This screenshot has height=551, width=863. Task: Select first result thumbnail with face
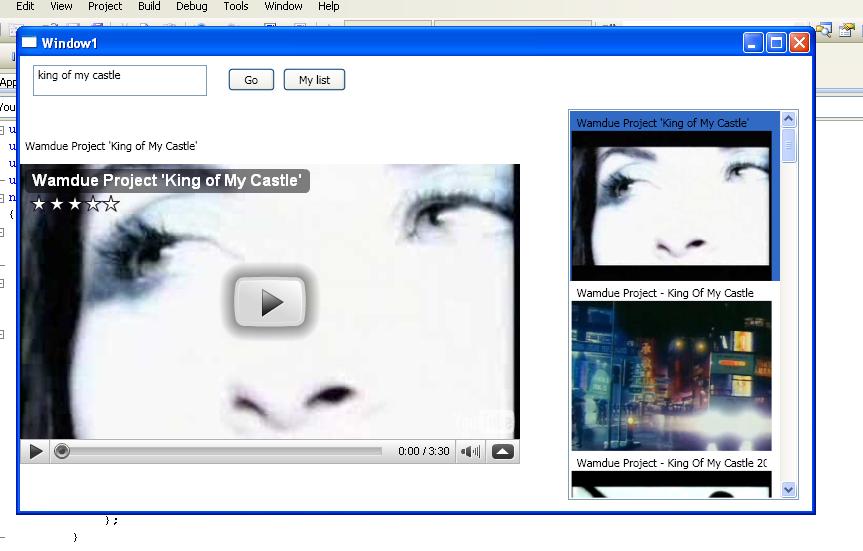coord(671,206)
